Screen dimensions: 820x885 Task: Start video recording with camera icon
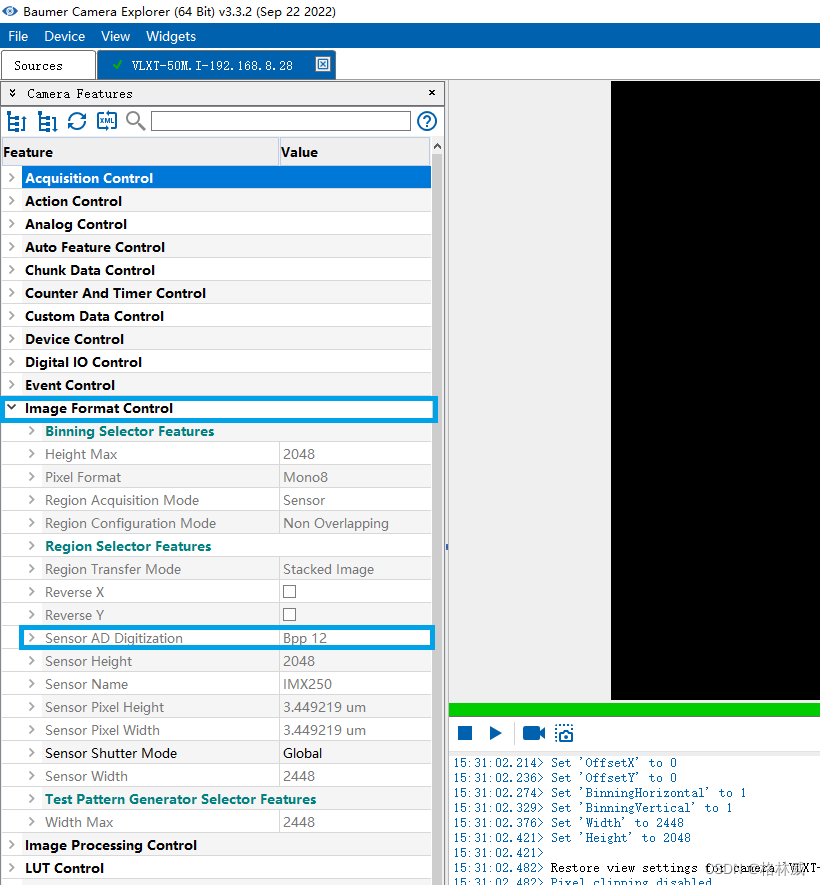click(534, 733)
